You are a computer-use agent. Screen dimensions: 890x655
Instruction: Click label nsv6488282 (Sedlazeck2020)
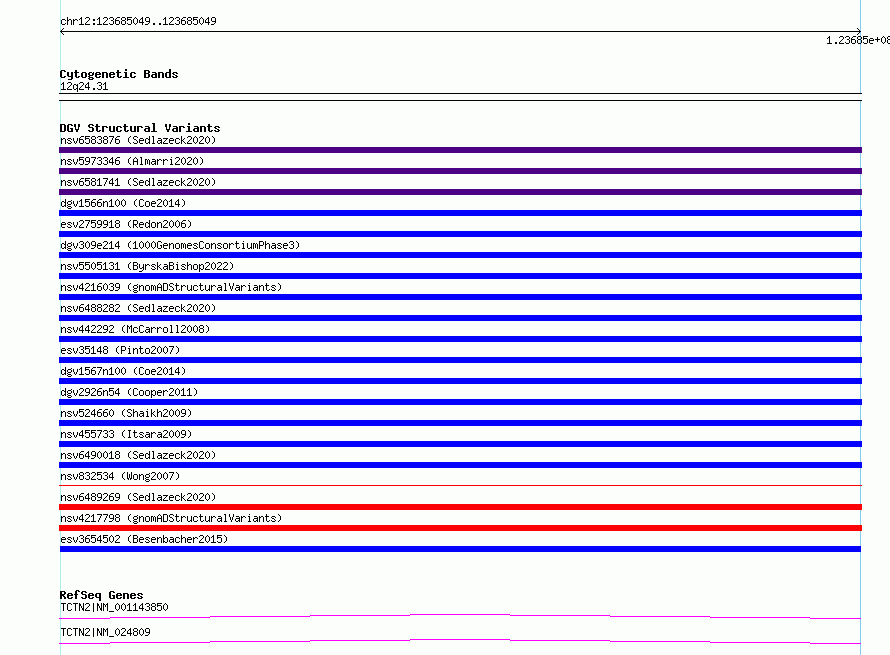pos(138,308)
